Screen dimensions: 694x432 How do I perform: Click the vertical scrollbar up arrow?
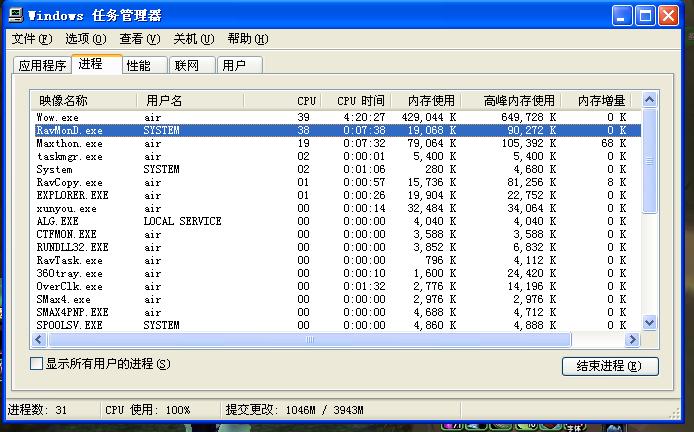pos(649,100)
